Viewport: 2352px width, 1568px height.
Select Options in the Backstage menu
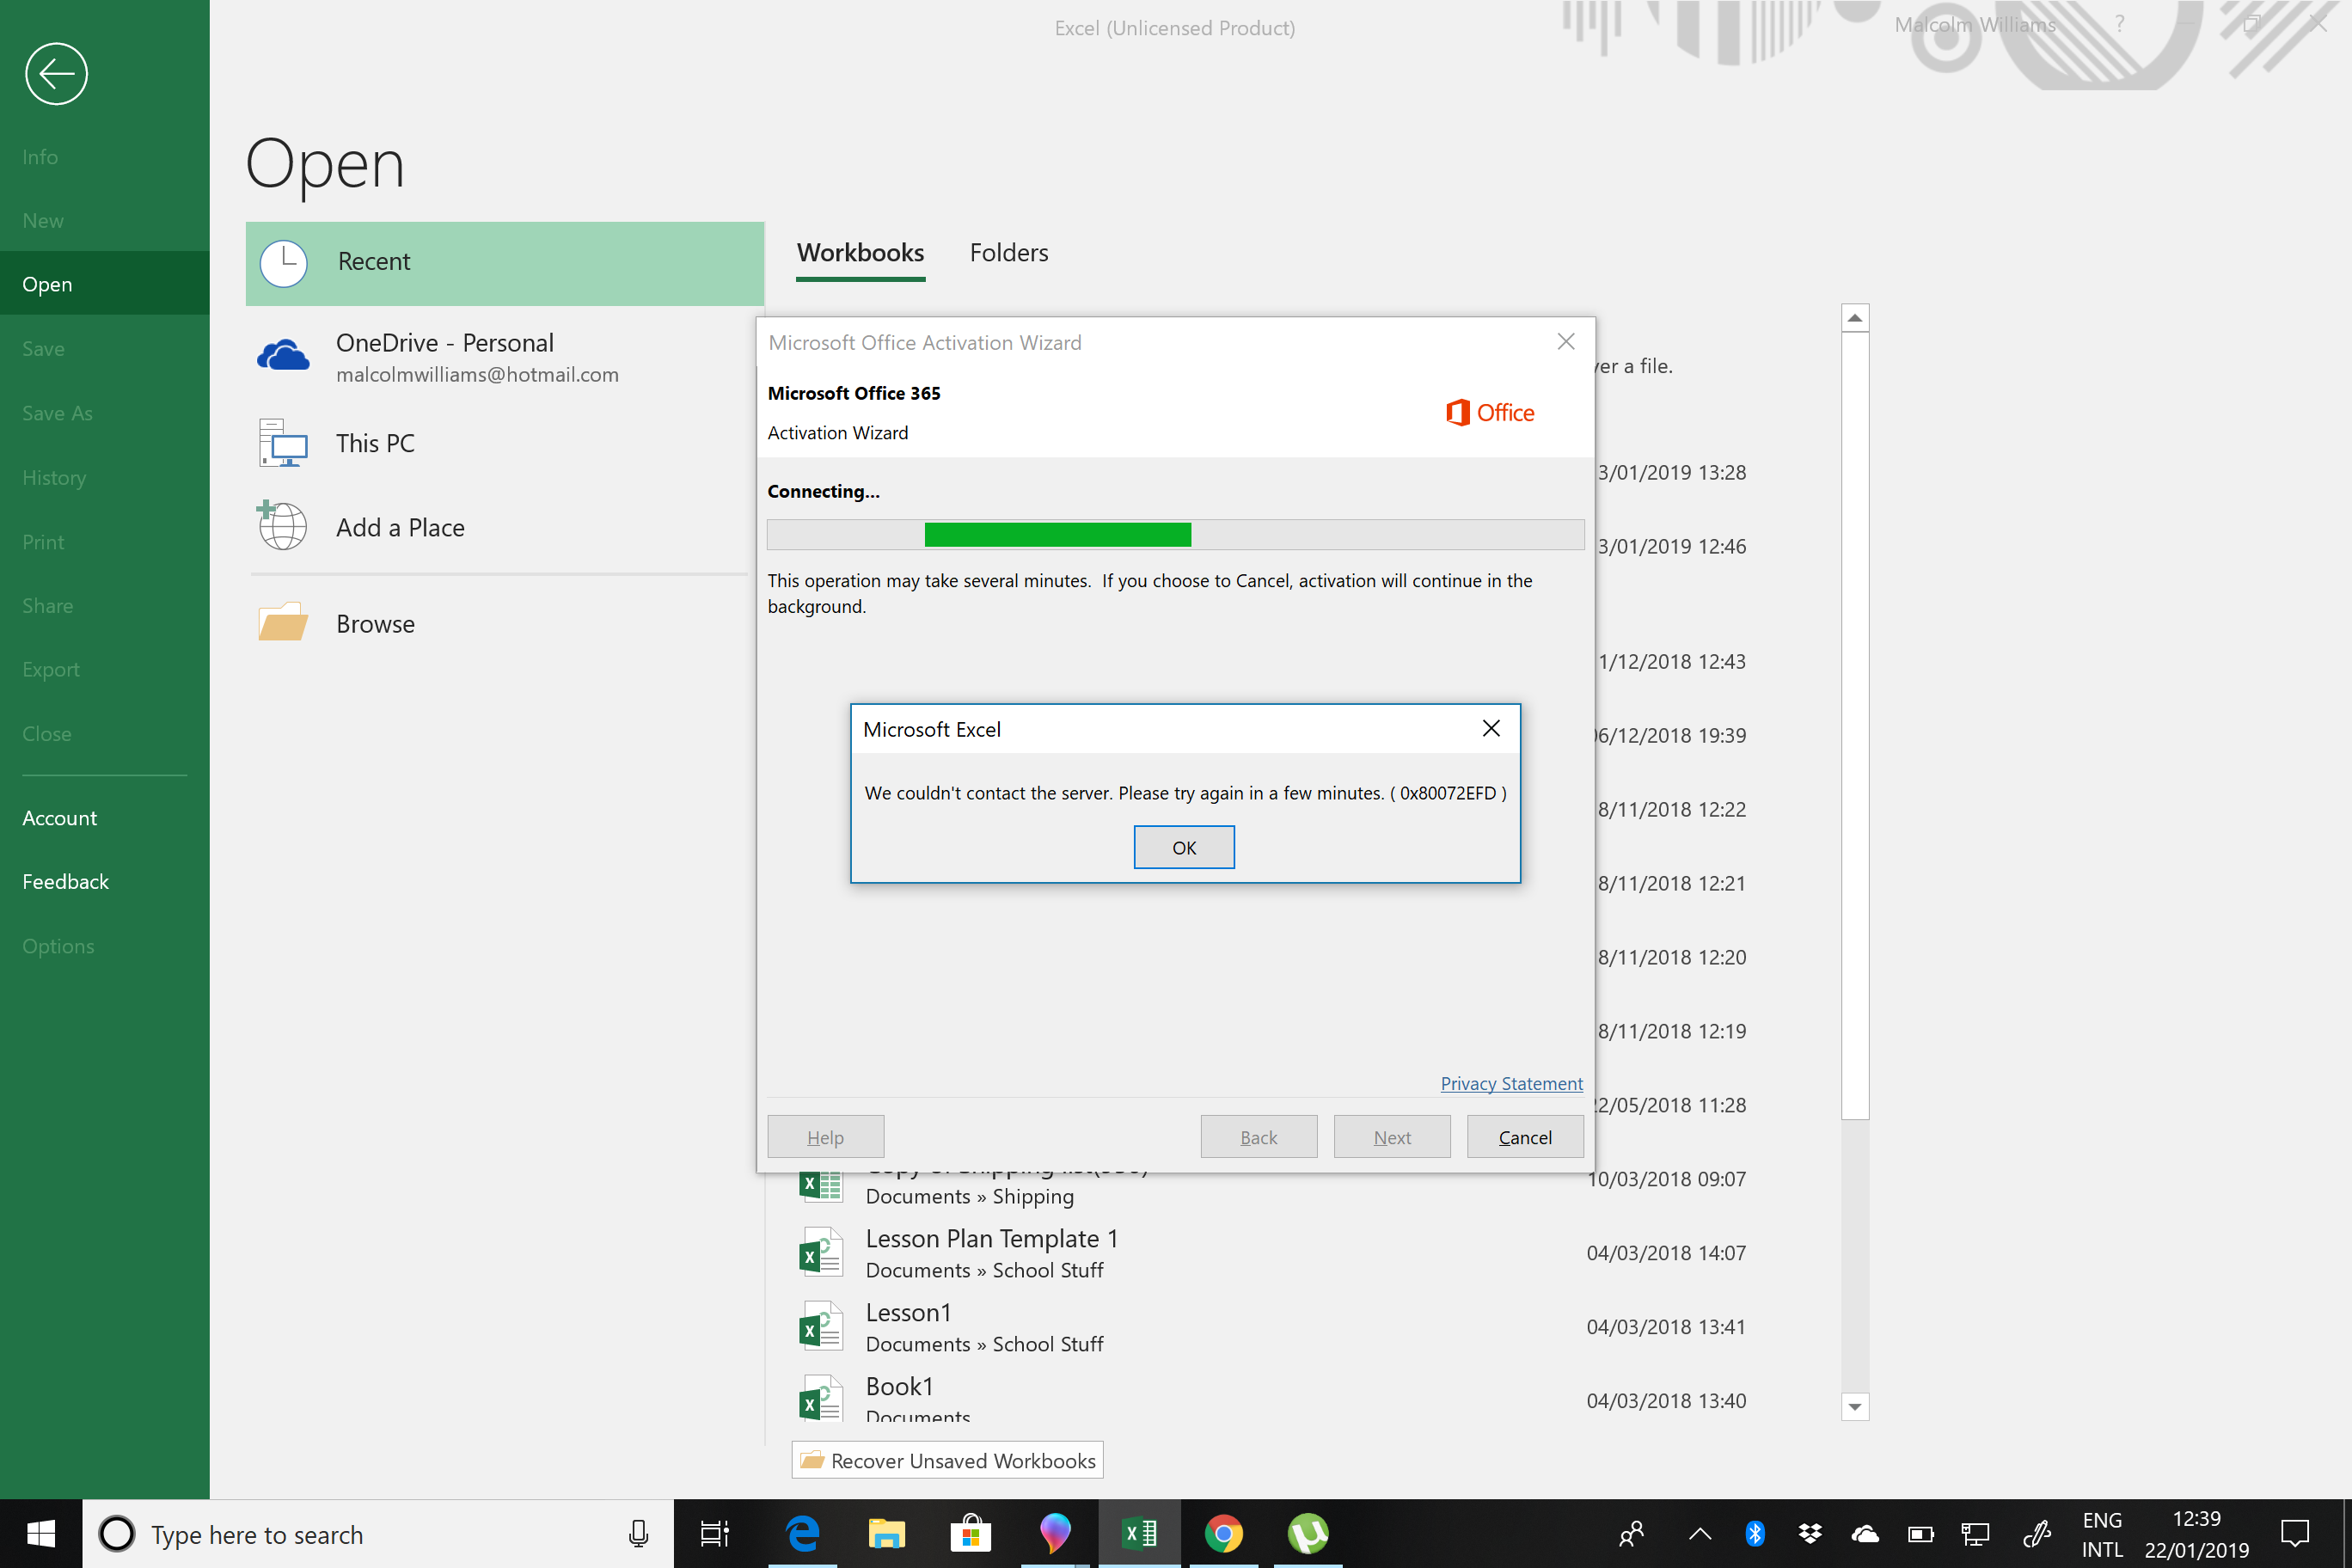pos(104,946)
